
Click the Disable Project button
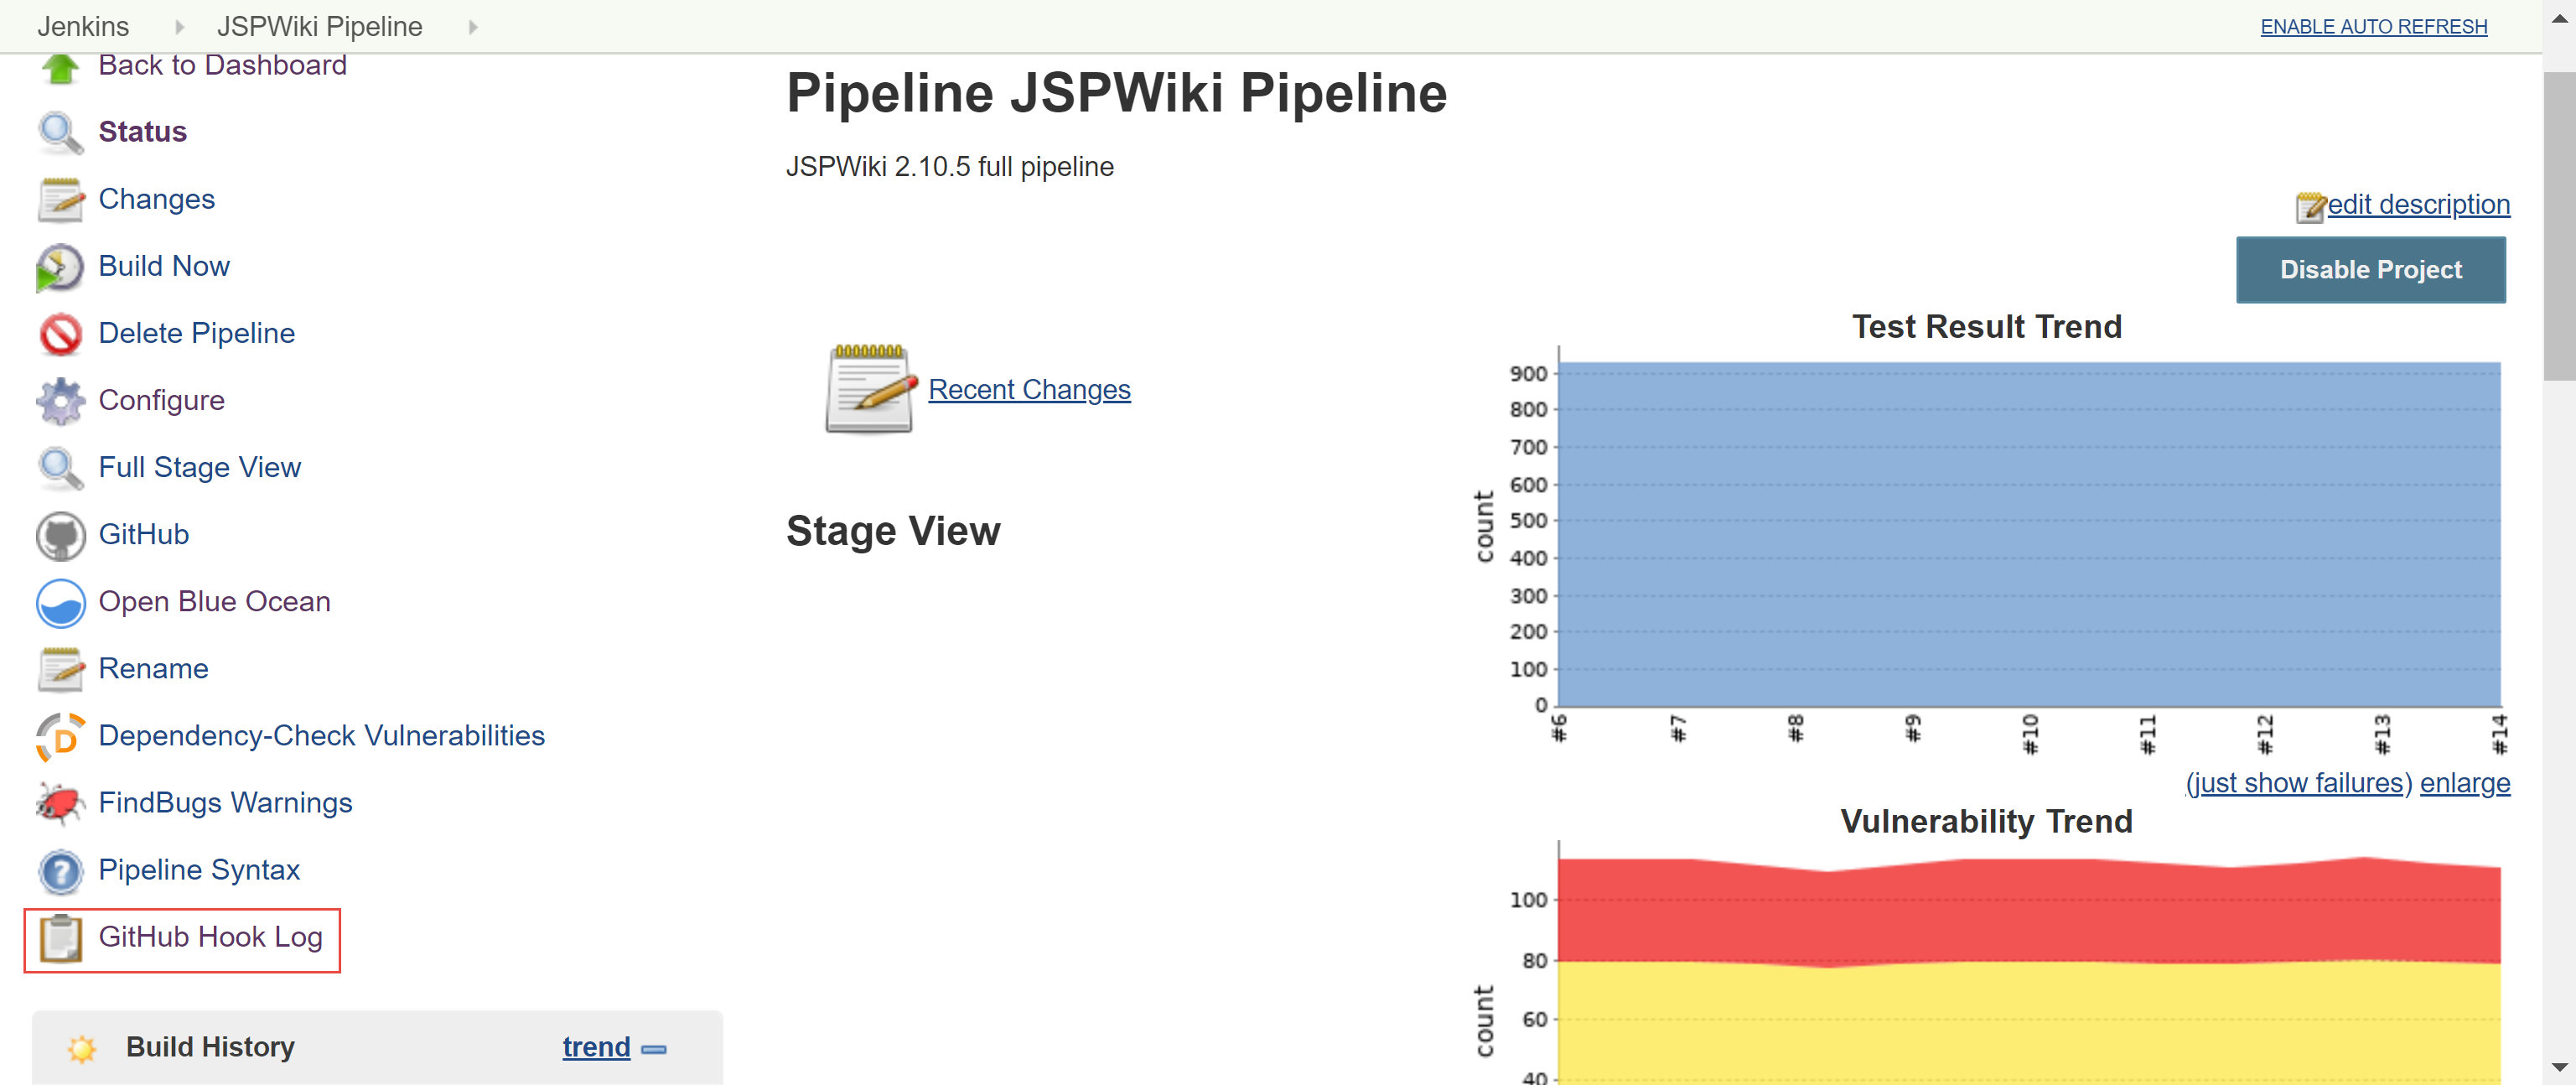(2370, 270)
